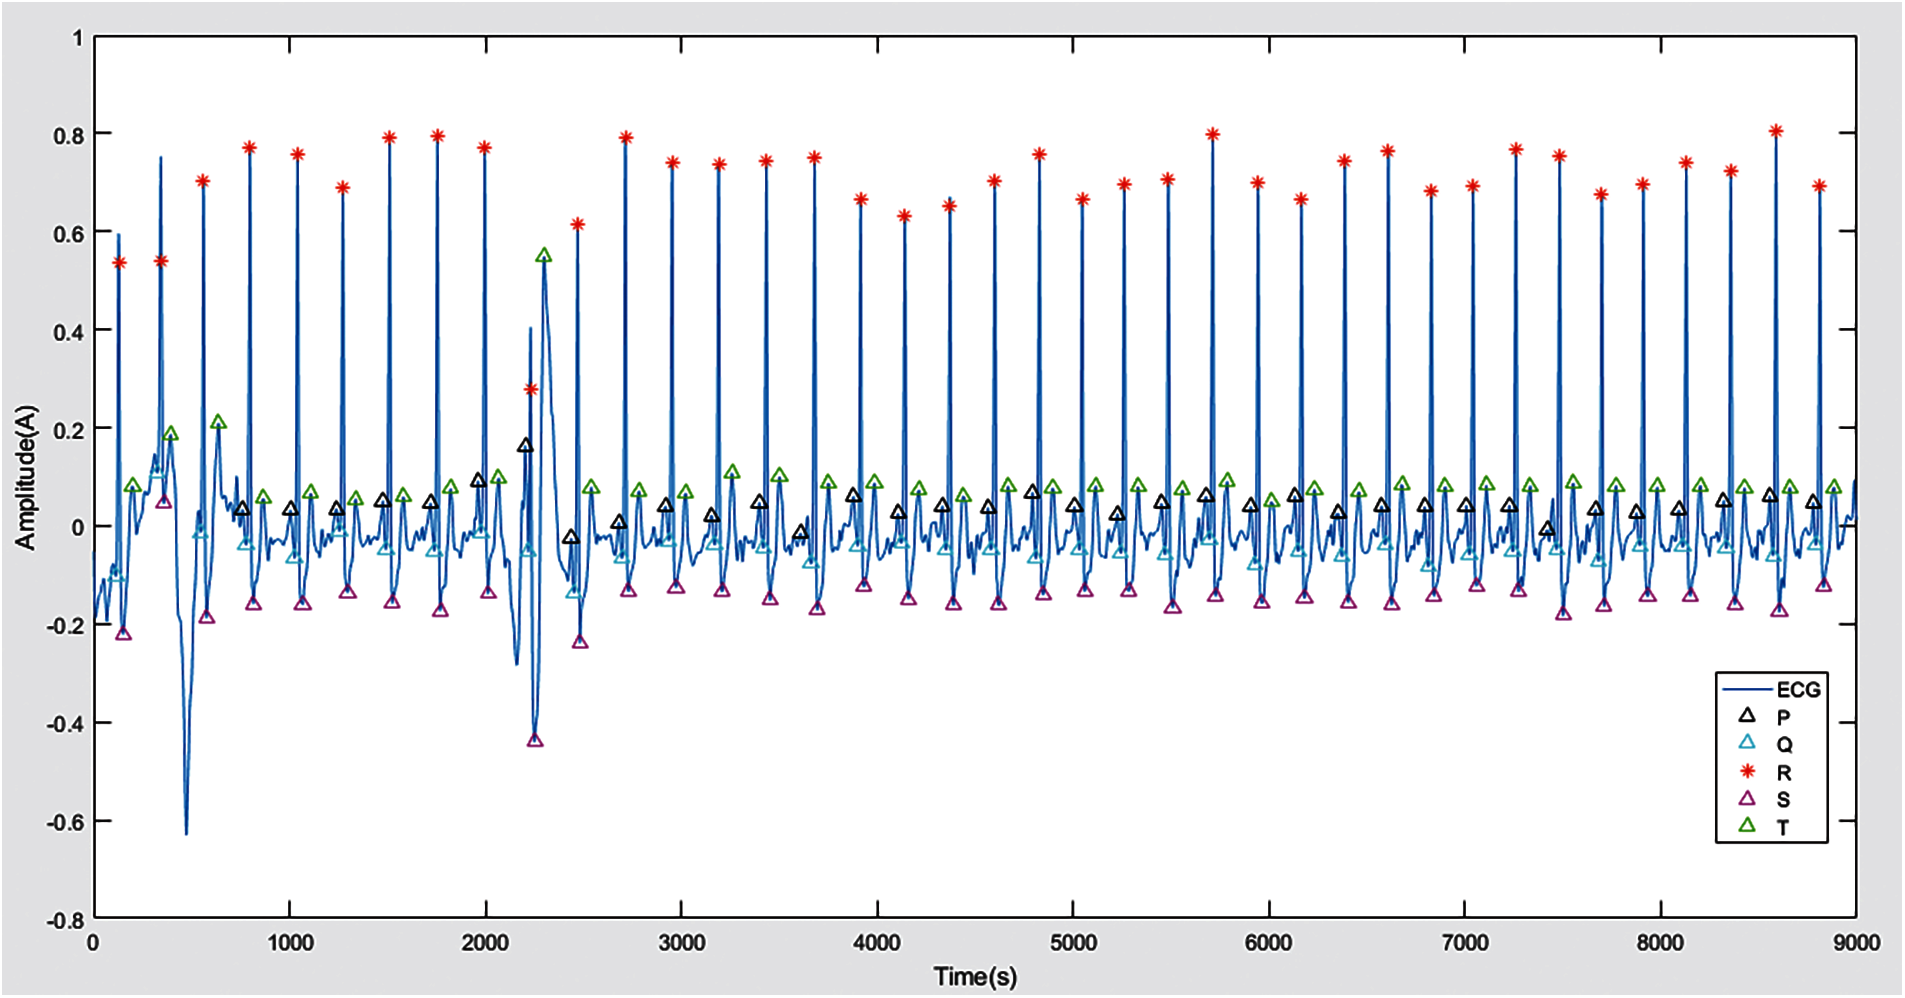The width and height of the screenshot is (1905, 998).
Task: Click the deepest ECG trough near -0.6
Action: [186, 832]
